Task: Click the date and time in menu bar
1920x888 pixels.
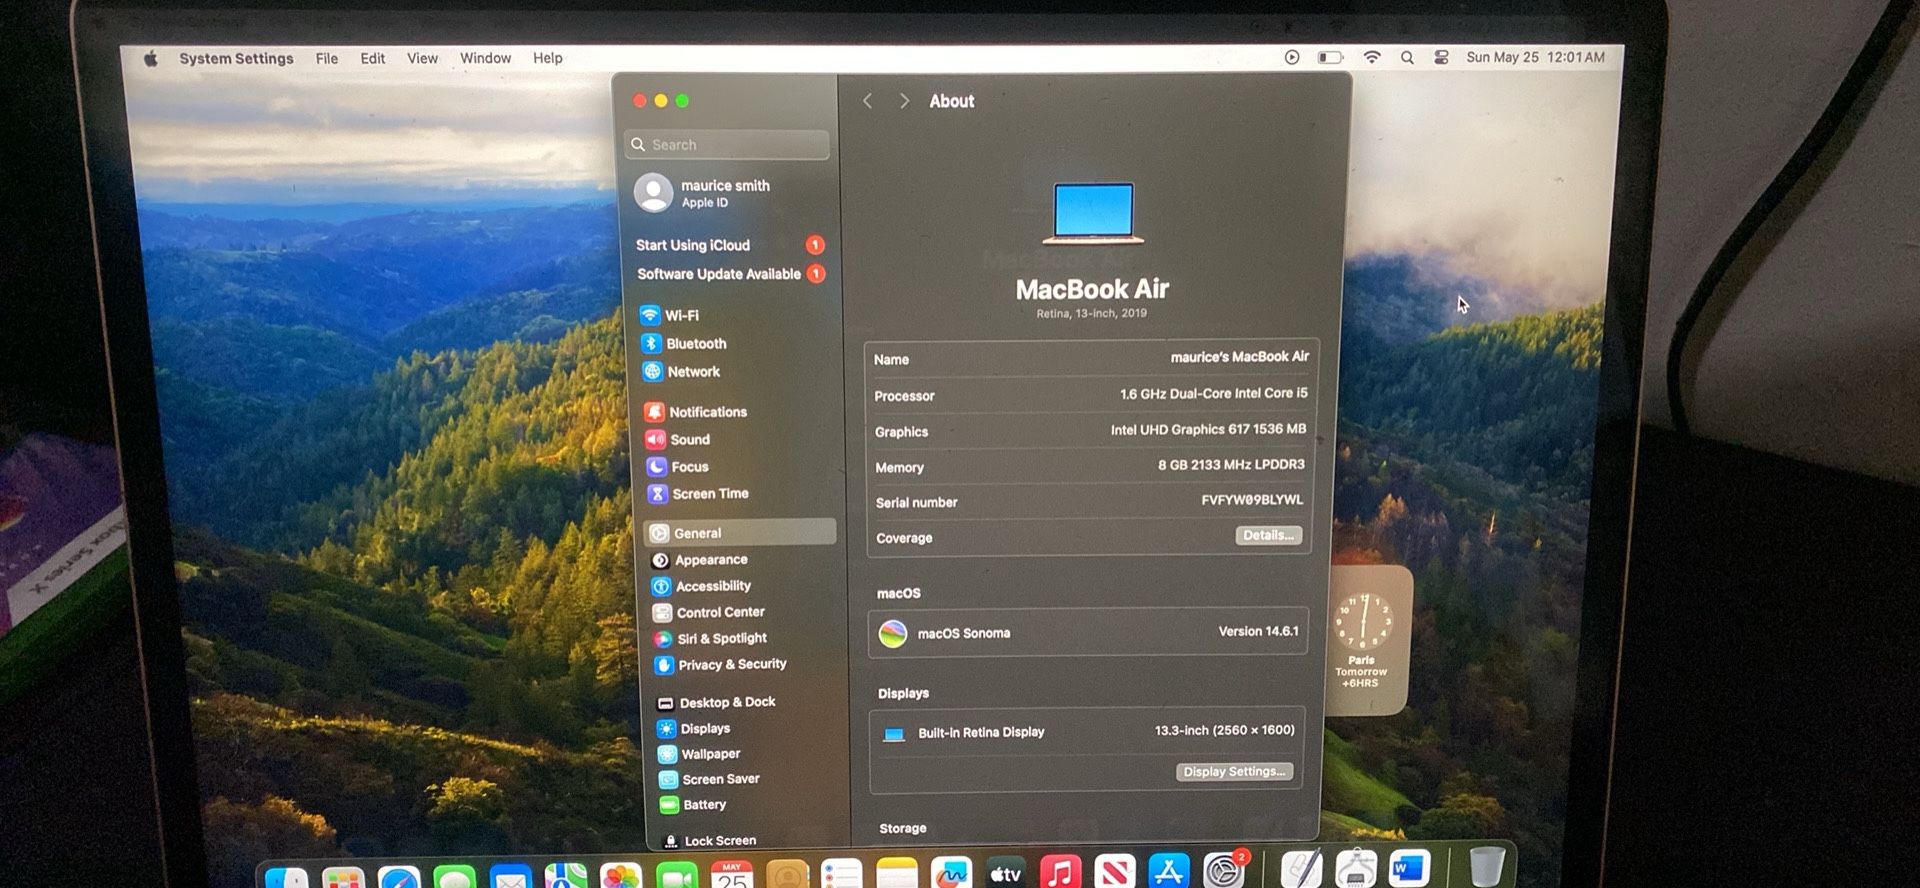Action: click(1535, 57)
